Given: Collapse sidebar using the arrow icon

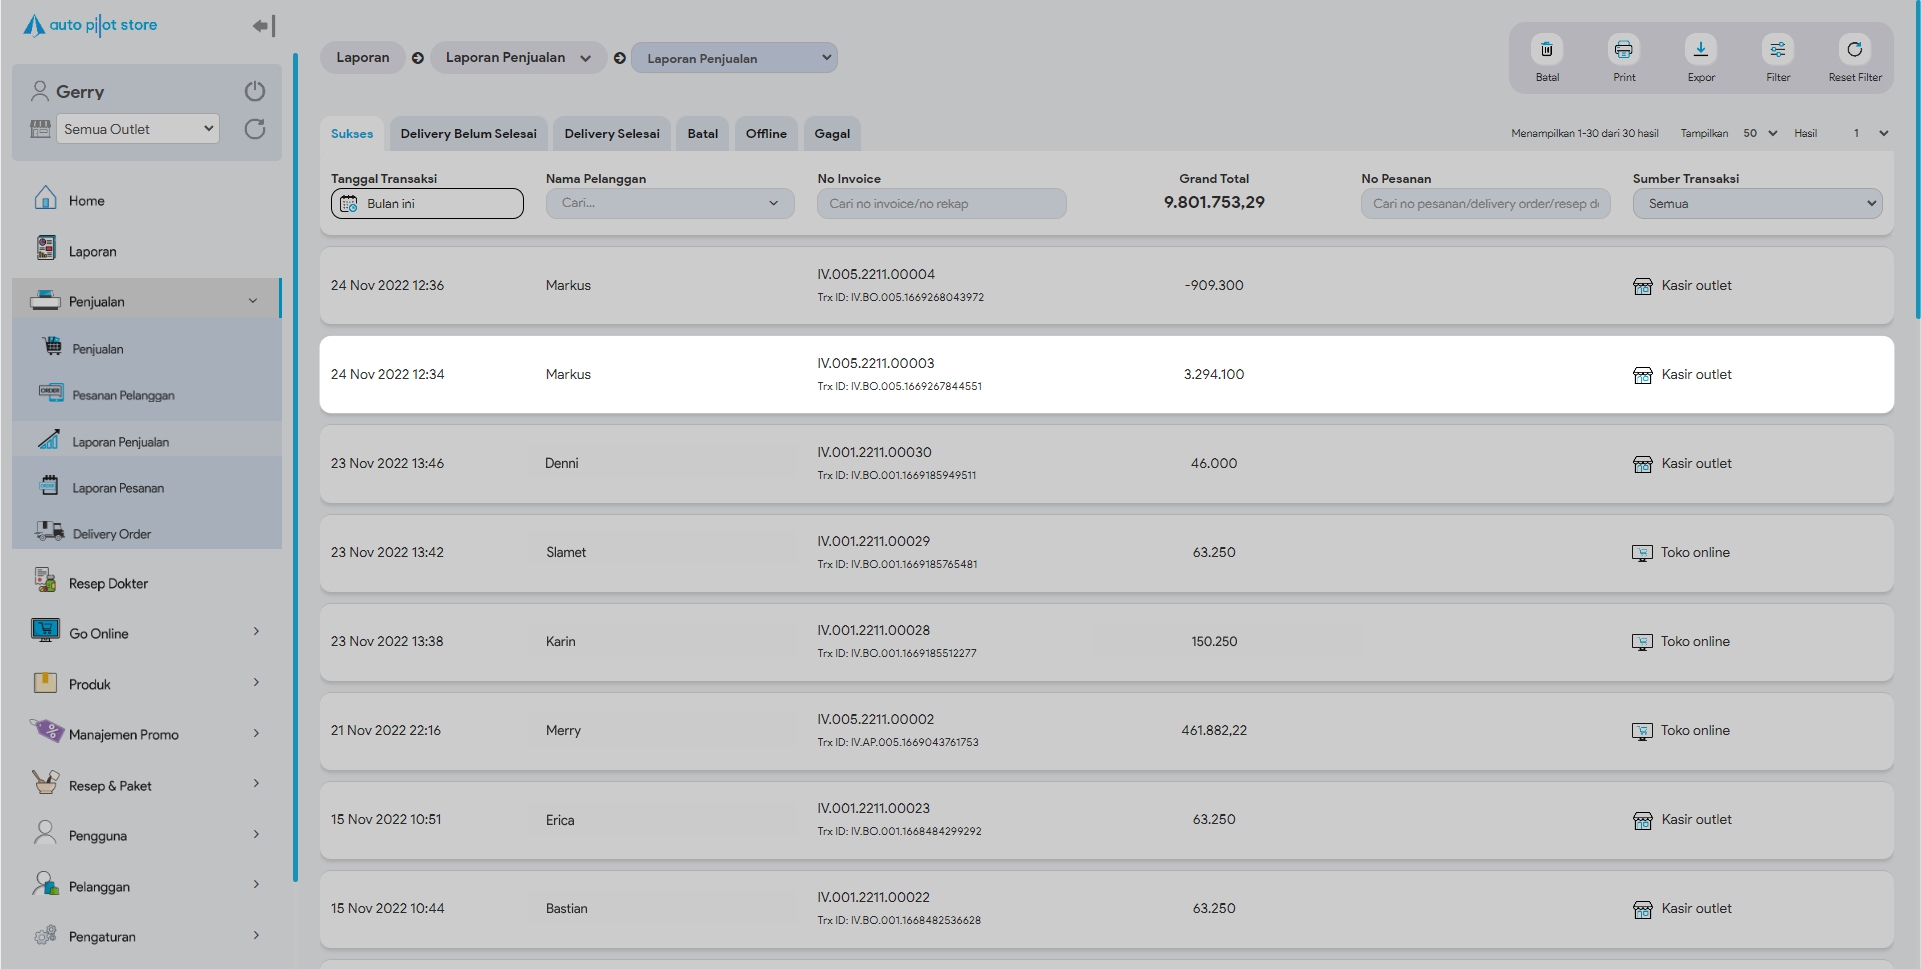Looking at the screenshot, I should coord(263,26).
